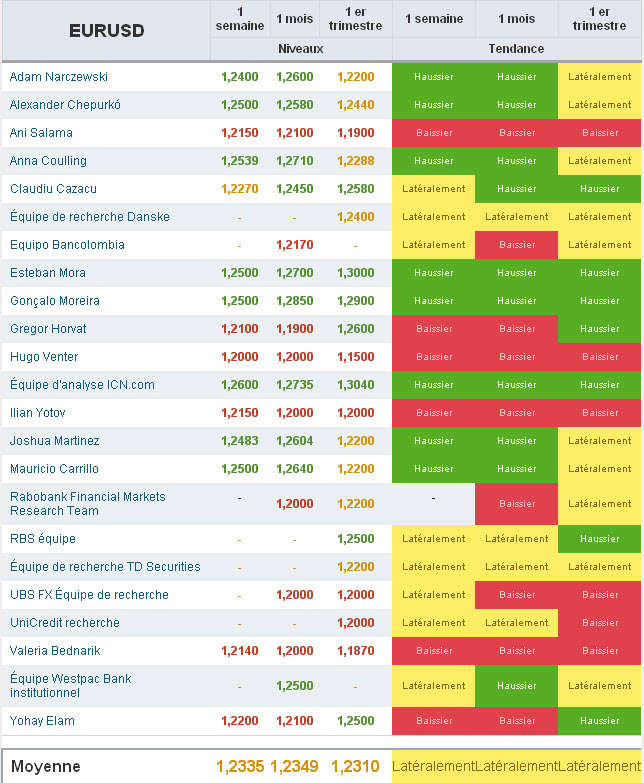Click Adam Narczewski's 1,2600 monthly level
This screenshot has height=783, width=644.
coord(295,77)
